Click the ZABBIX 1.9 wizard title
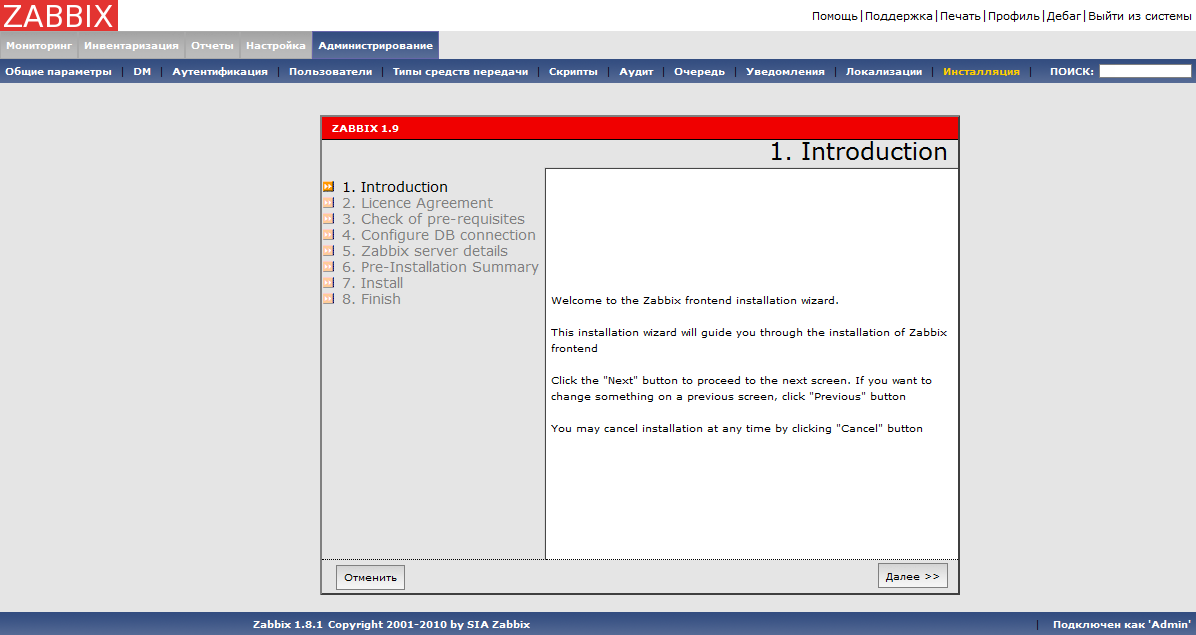This screenshot has height=635, width=1196. click(365, 128)
